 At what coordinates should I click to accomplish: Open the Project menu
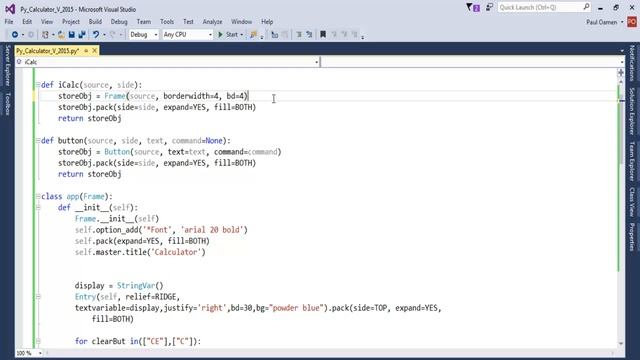[x=71, y=22]
